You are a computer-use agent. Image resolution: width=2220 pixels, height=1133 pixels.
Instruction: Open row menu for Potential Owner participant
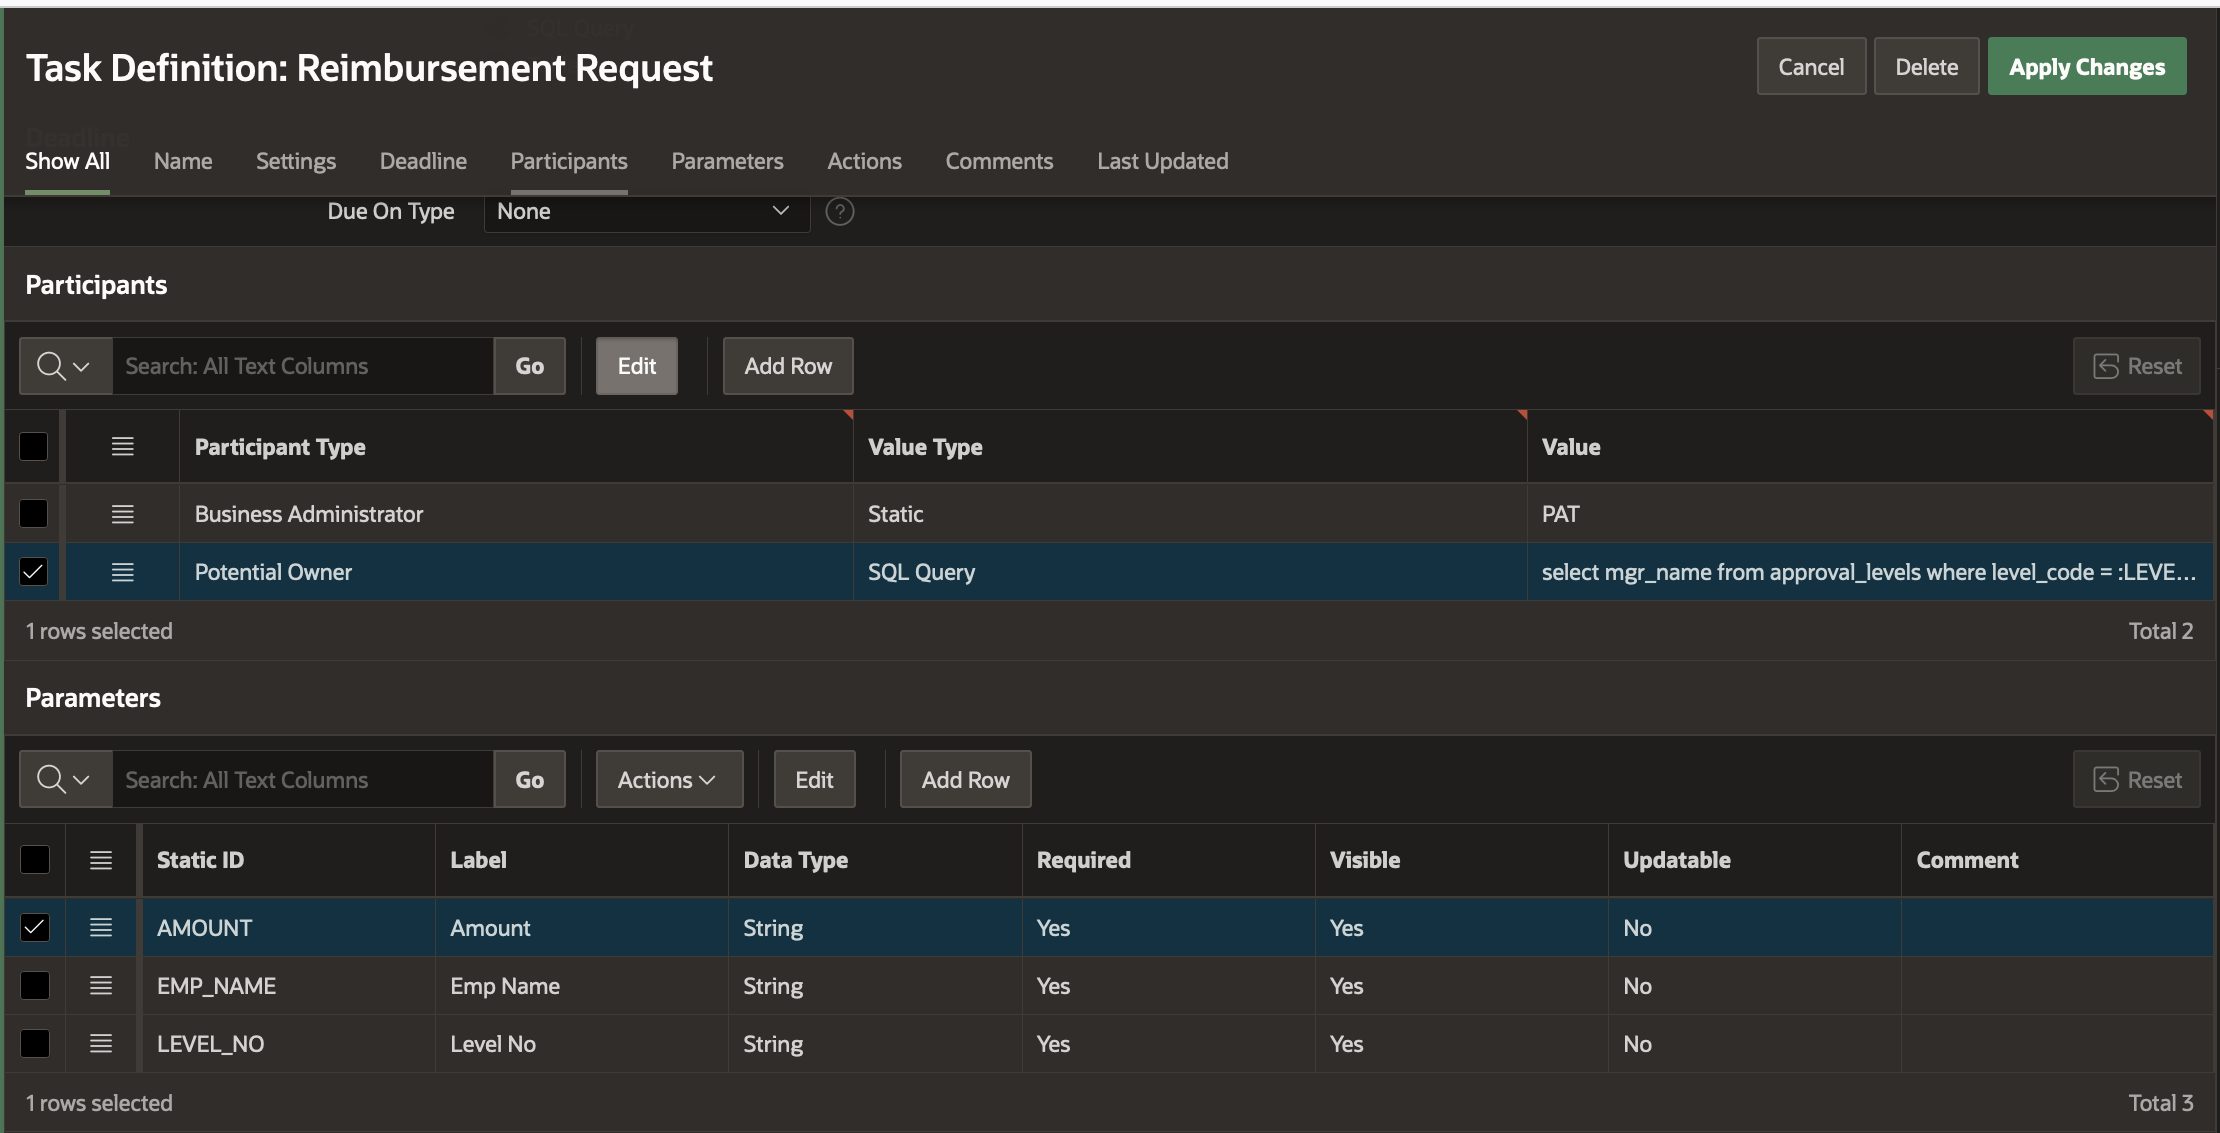click(x=122, y=572)
